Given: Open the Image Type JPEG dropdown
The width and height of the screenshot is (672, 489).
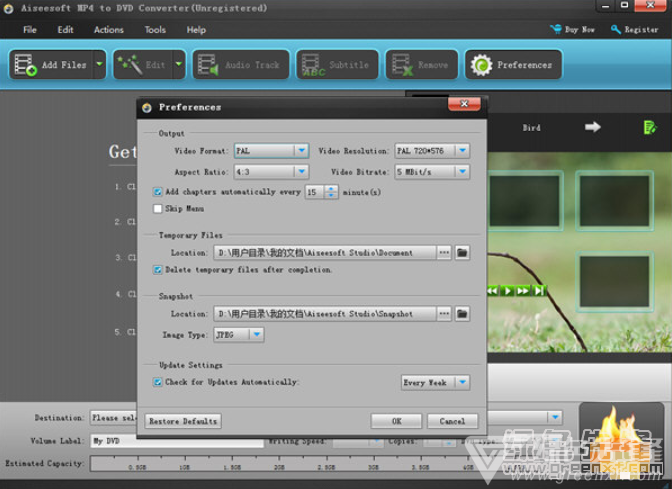Looking at the screenshot, I should pyautogui.click(x=239, y=335).
